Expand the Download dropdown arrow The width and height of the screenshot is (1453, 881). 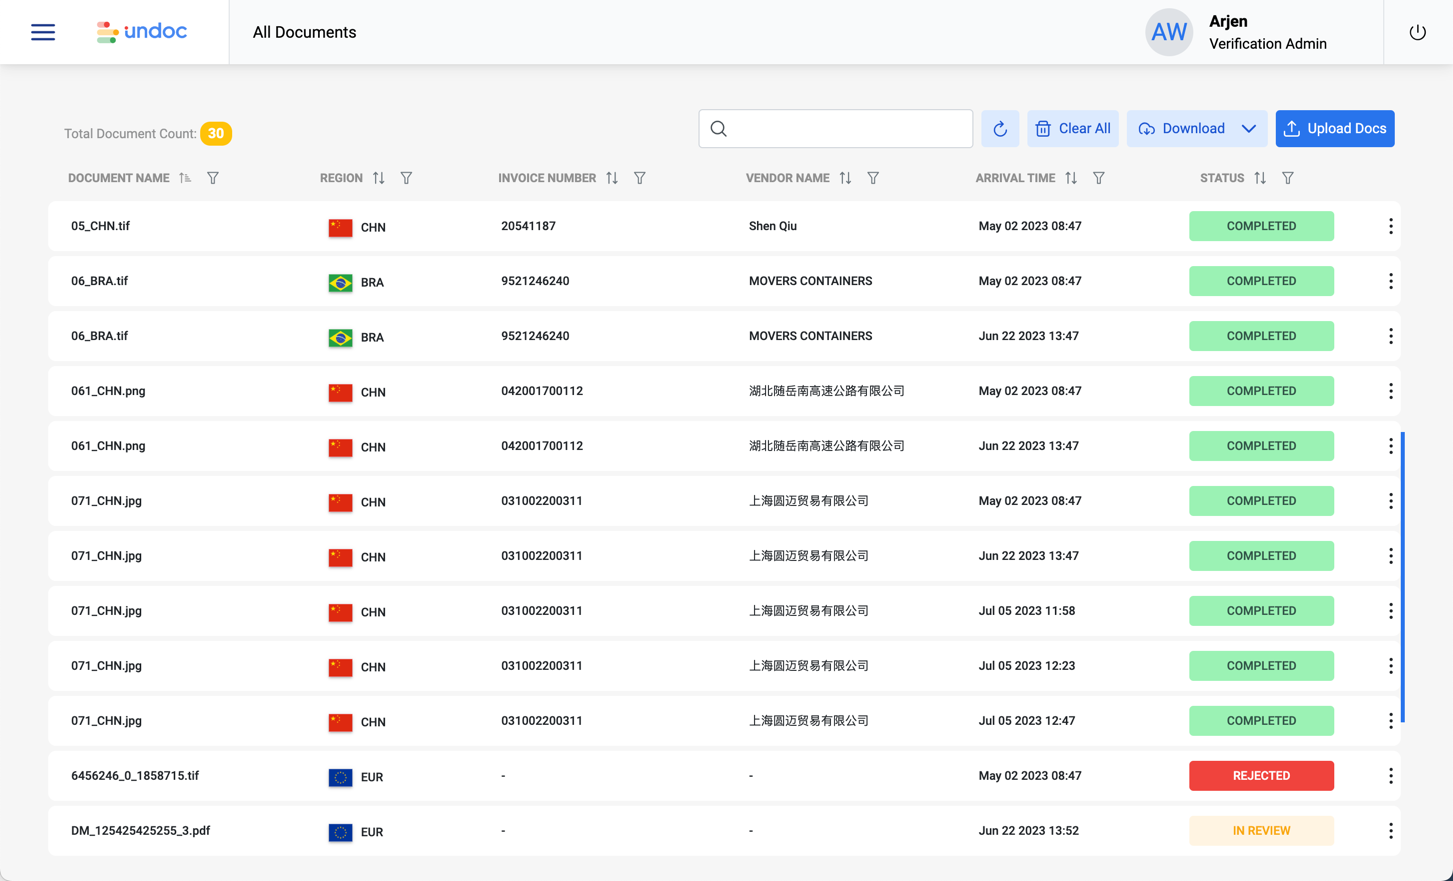tap(1249, 129)
